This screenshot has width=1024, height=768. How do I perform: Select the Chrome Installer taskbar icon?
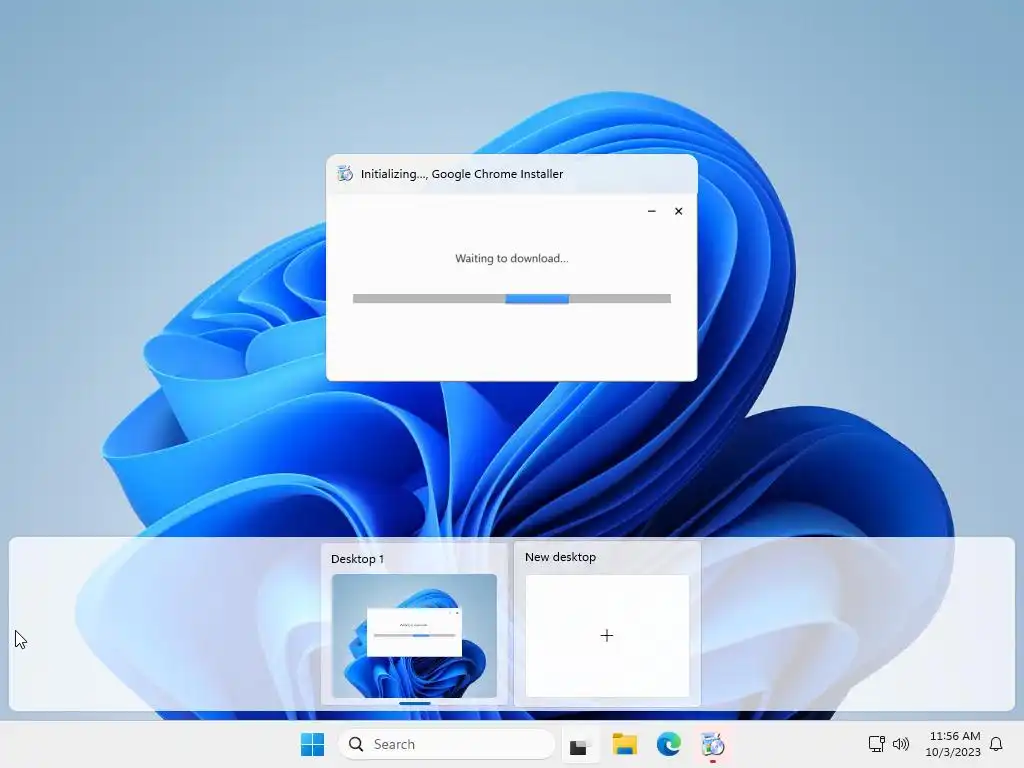(712, 744)
